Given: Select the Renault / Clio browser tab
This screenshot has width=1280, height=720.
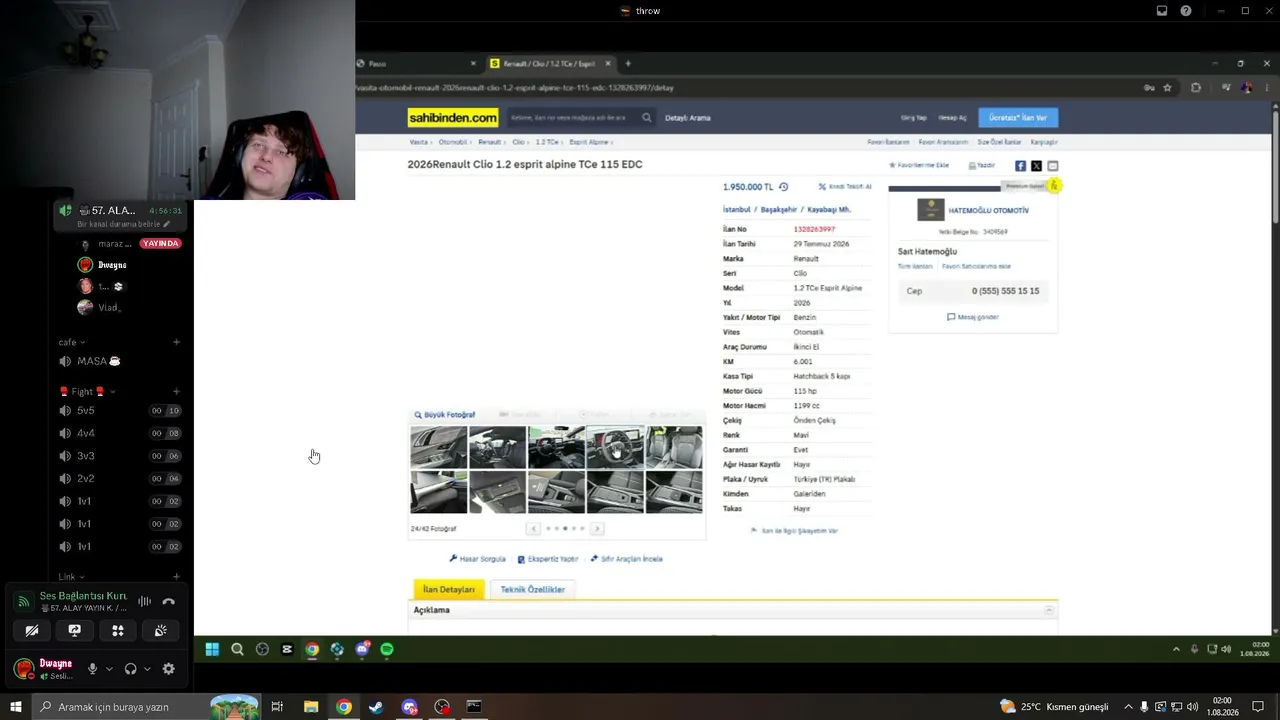Looking at the screenshot, I should 551,64.
